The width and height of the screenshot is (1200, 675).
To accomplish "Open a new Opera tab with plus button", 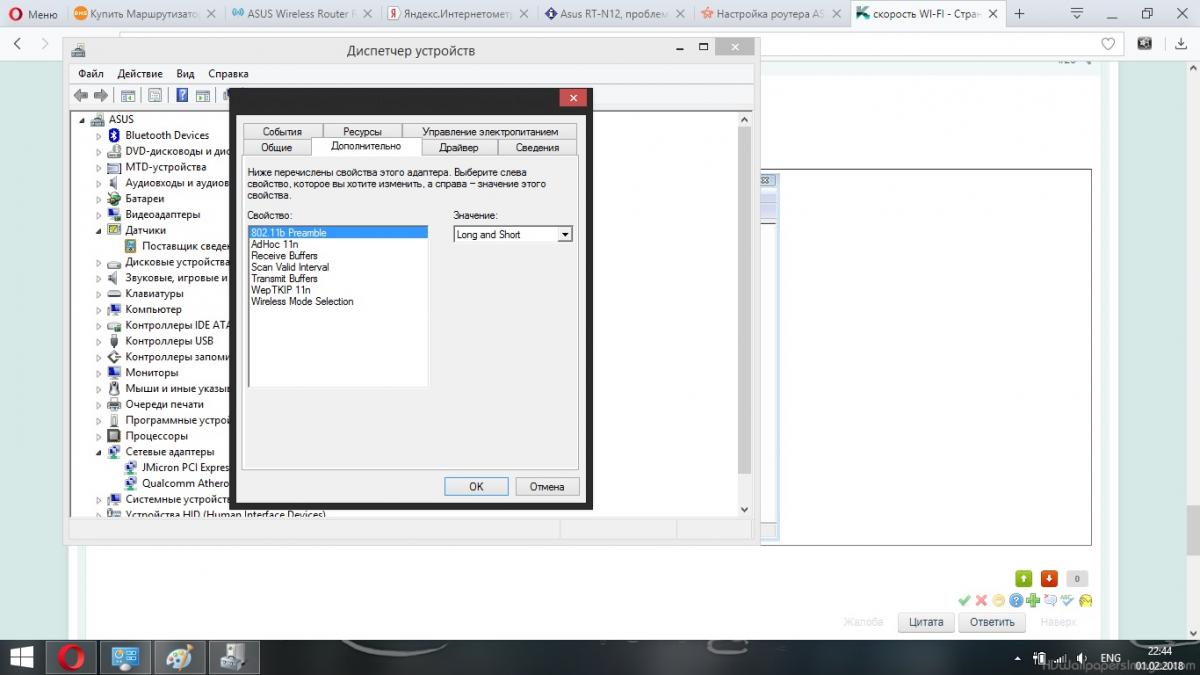I will click(x=1019, y=14).
